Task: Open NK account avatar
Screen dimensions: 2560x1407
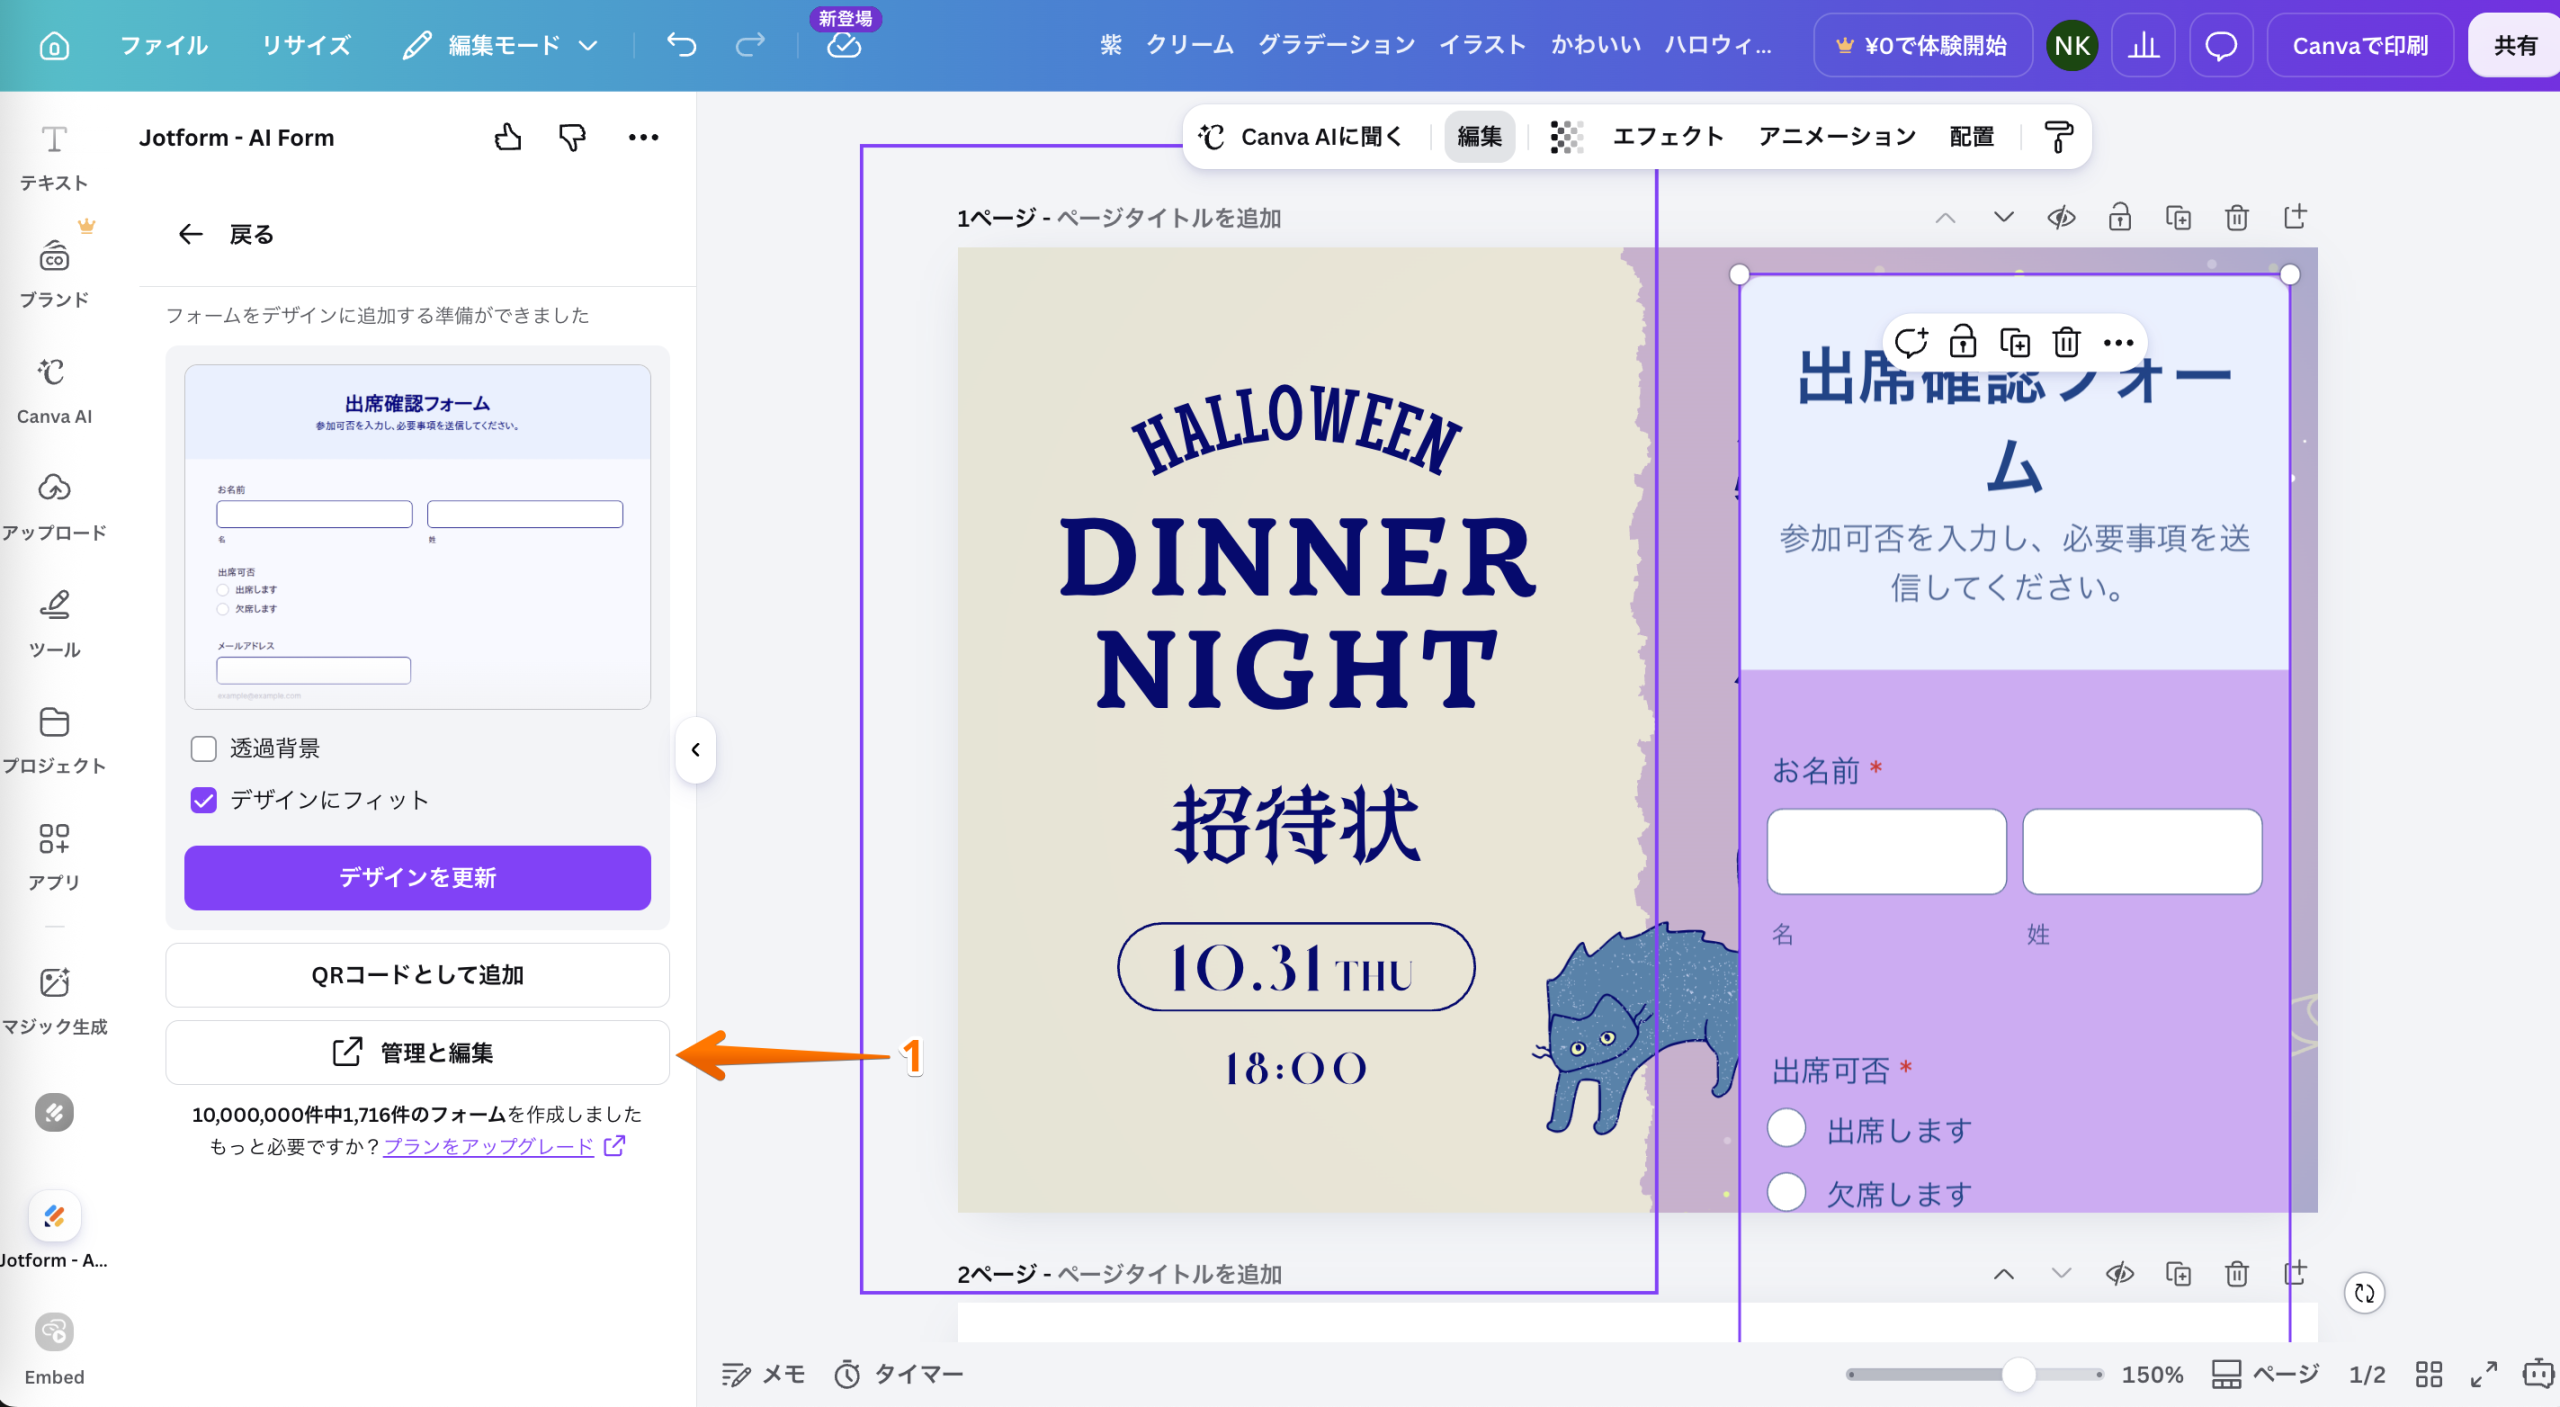Action: 2072,45
